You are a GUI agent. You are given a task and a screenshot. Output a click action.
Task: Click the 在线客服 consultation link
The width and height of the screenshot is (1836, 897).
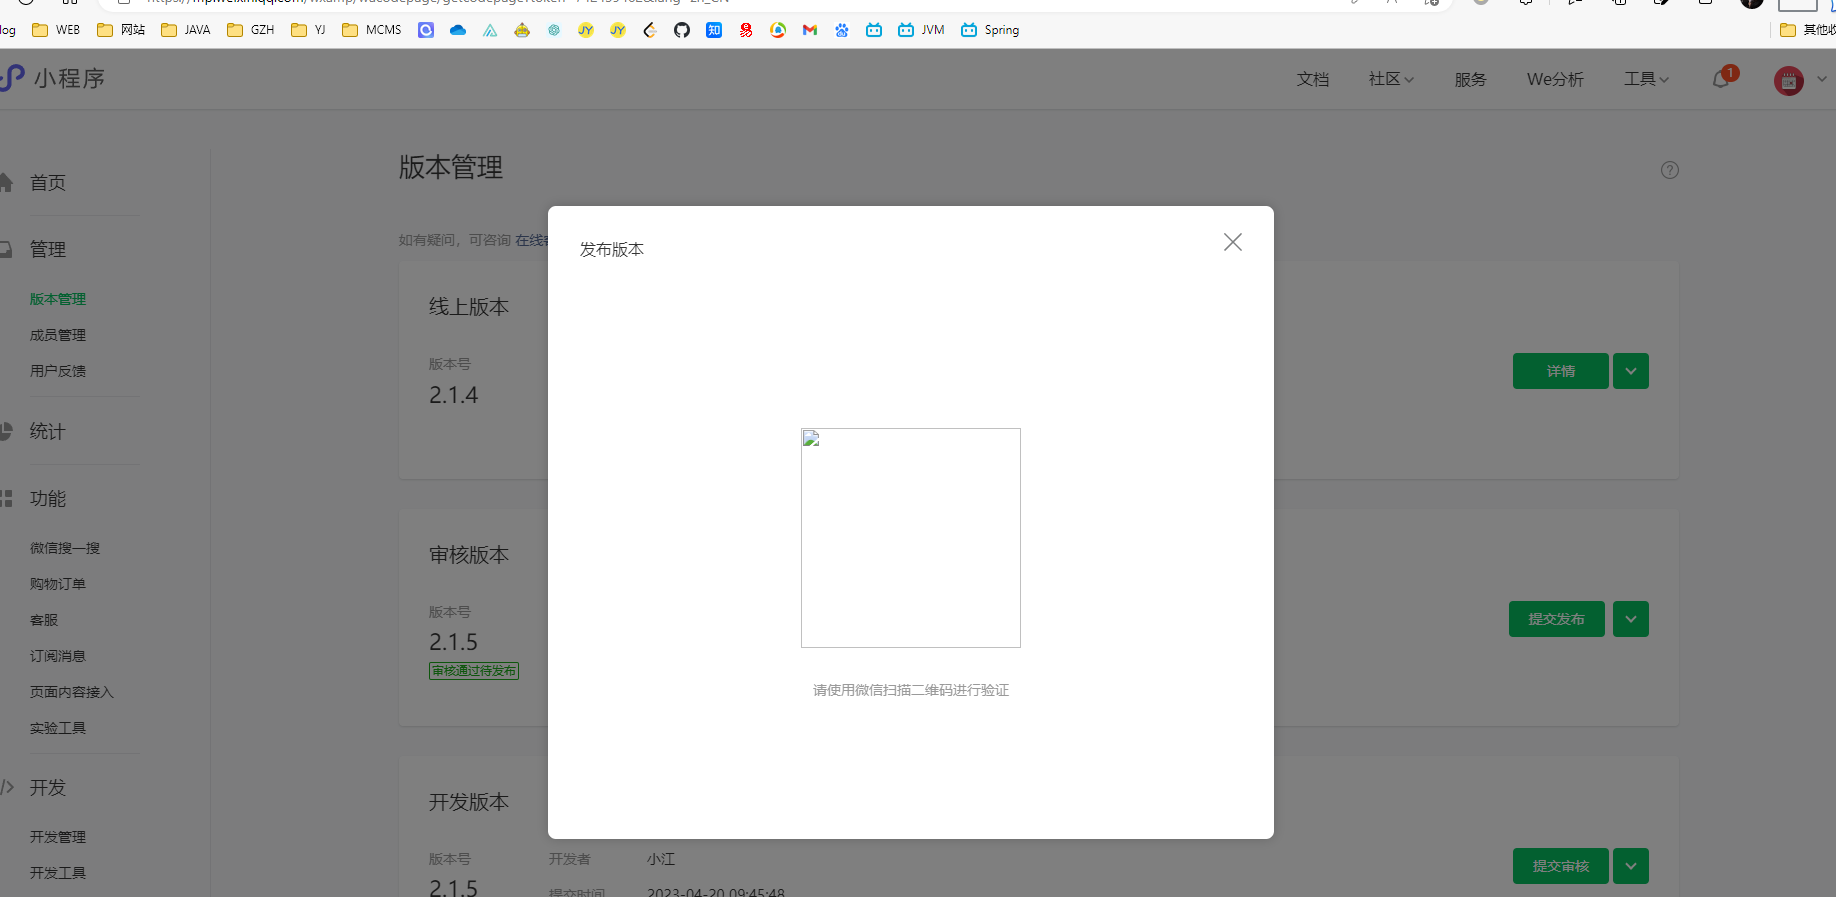pos(531,240)
